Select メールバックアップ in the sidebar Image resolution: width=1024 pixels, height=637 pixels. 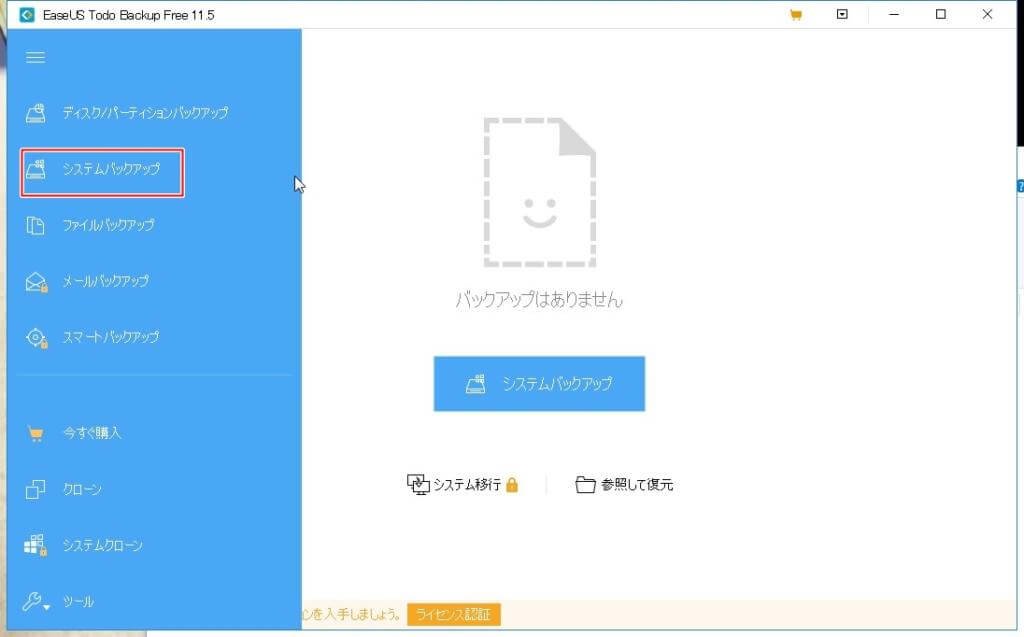click(105, 282)
